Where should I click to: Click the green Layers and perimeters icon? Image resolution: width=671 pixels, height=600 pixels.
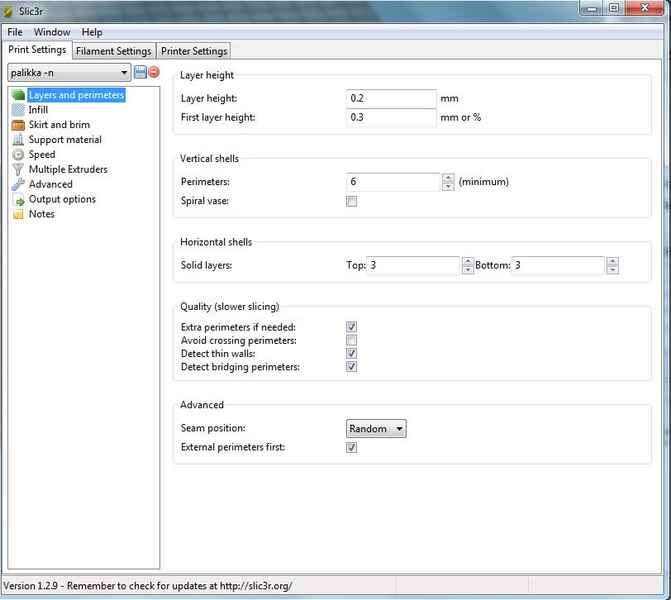point(18,95)
